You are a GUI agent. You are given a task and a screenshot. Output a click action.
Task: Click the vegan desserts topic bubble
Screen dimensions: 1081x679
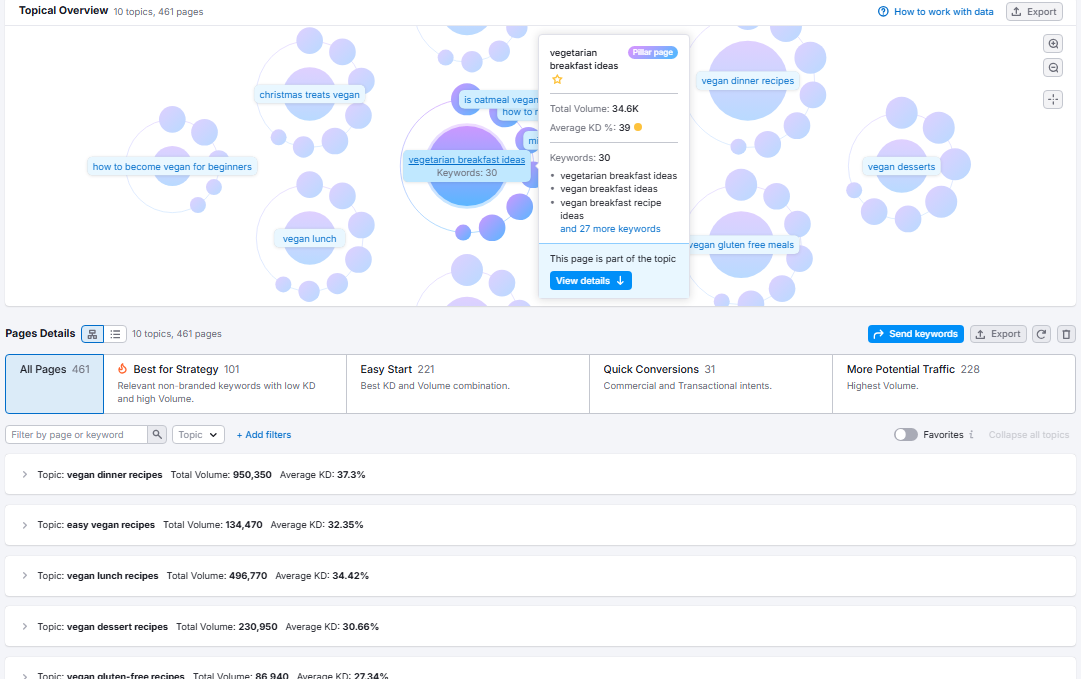[x=901, y=167]
